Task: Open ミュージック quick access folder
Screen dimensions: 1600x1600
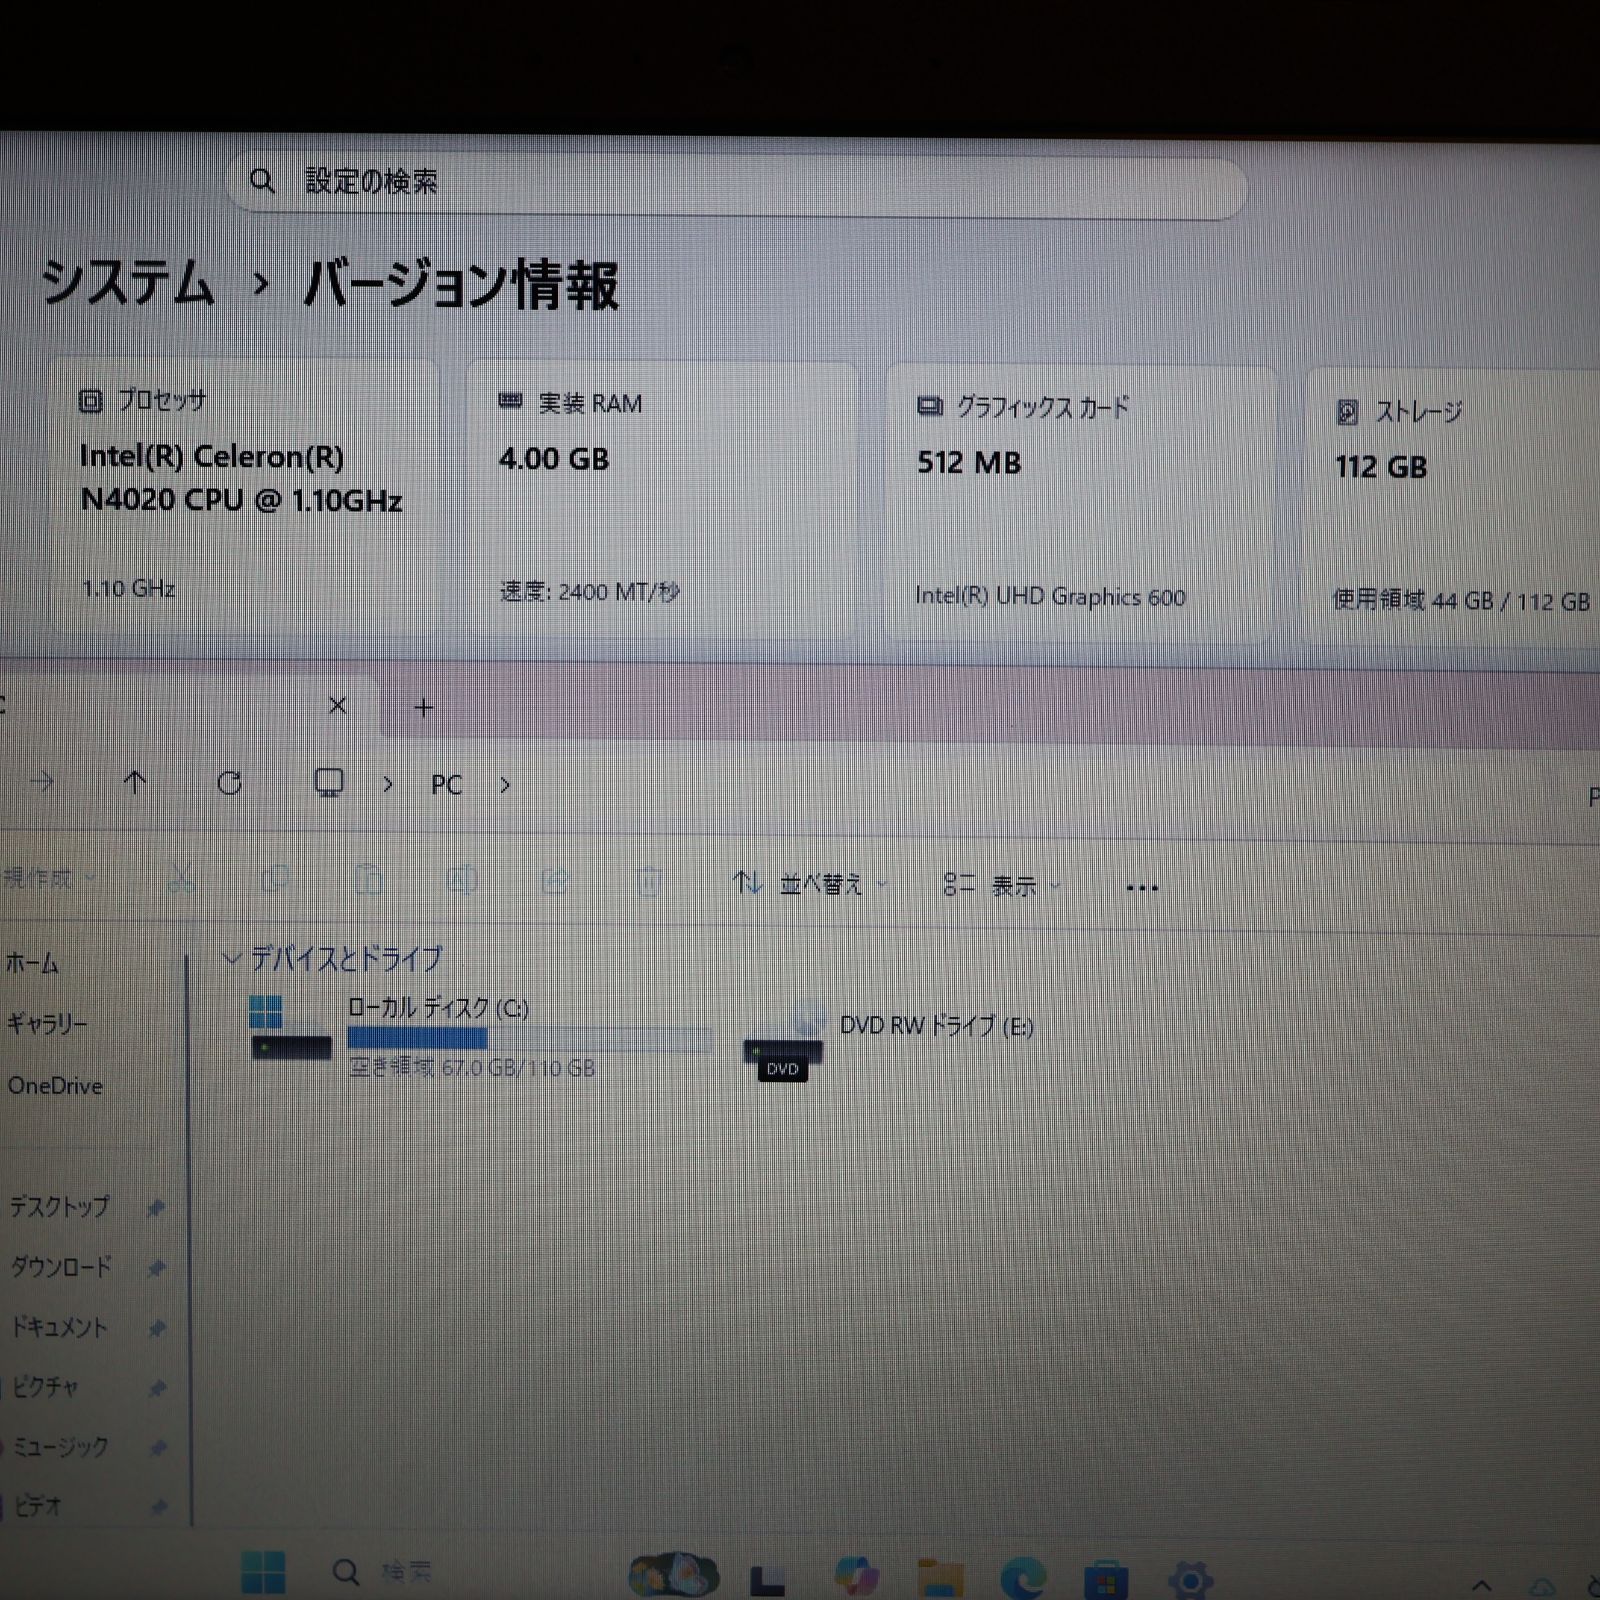Action: point(60,1446)
